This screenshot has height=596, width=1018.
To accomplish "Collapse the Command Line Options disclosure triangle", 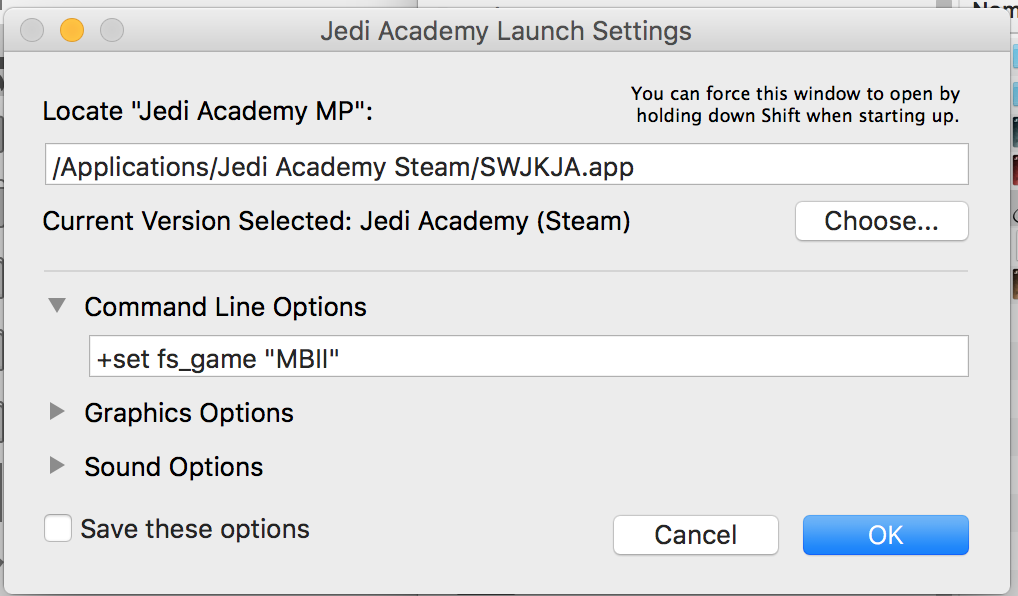I will (58, 306).
